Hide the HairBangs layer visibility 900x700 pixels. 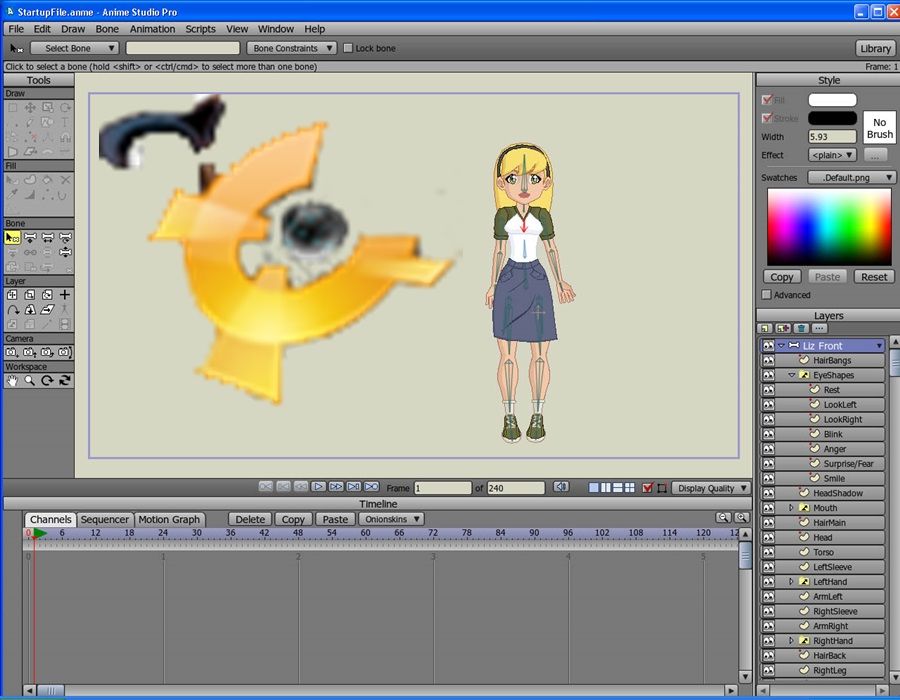pos(768,360)
